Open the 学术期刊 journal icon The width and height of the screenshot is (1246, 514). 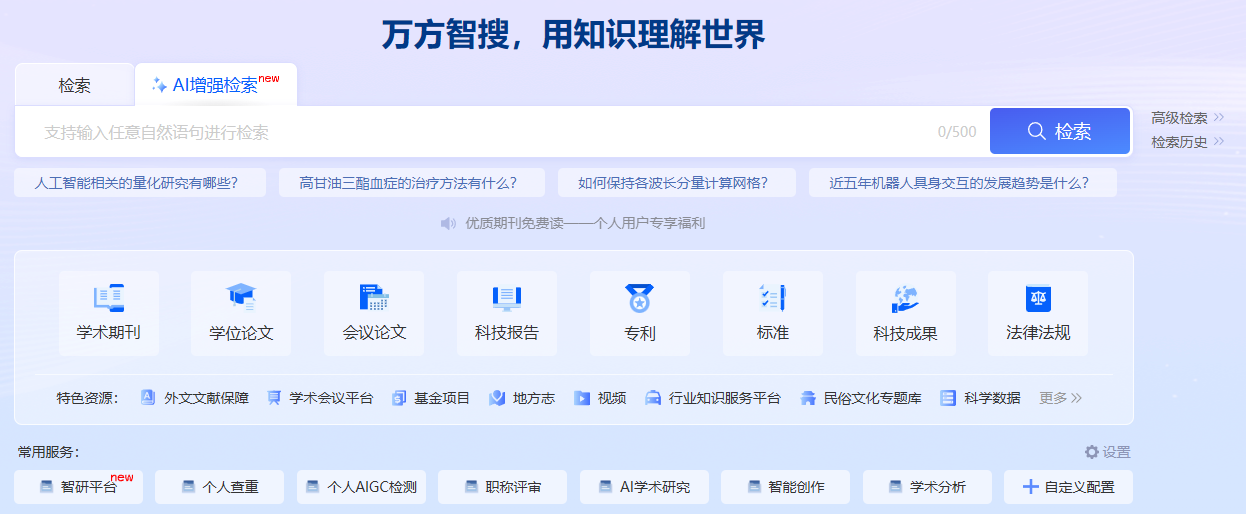pos(109,298)
